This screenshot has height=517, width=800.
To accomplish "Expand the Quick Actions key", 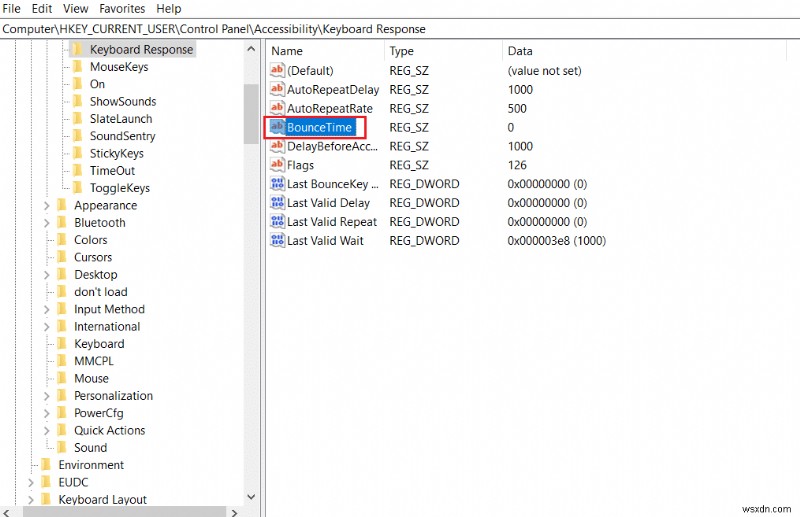I will point(46,431).
